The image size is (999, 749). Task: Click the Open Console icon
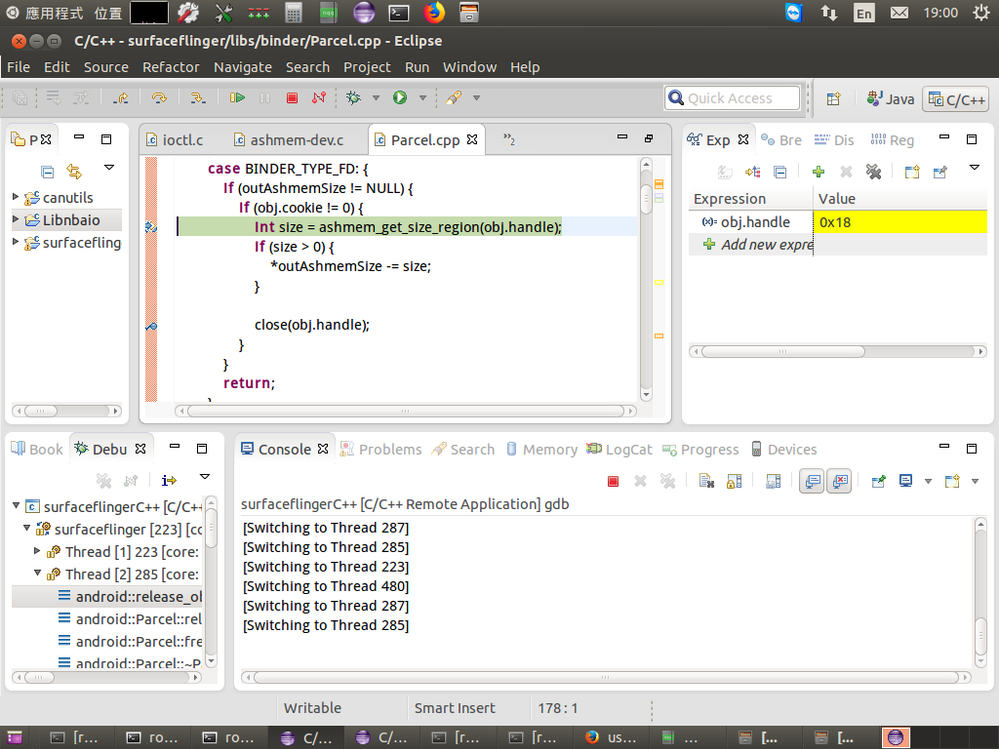(x=952, y=481)
